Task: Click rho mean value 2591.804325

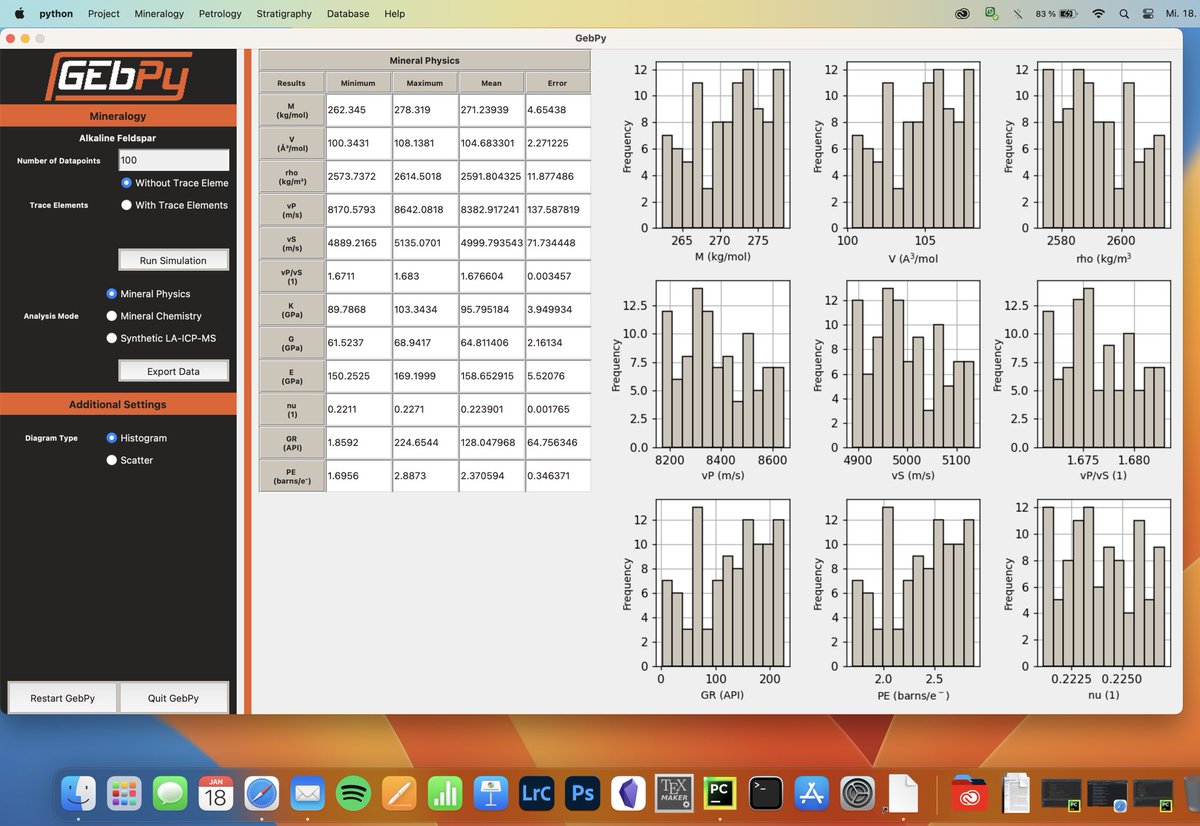Action: [x=491, y=177]
